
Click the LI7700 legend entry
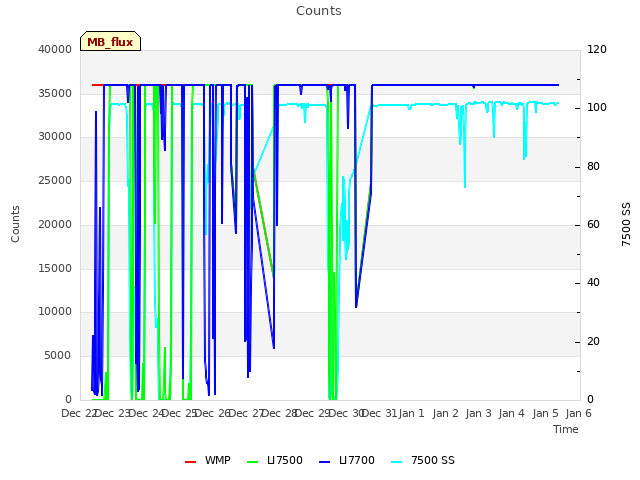pos(347,460)
